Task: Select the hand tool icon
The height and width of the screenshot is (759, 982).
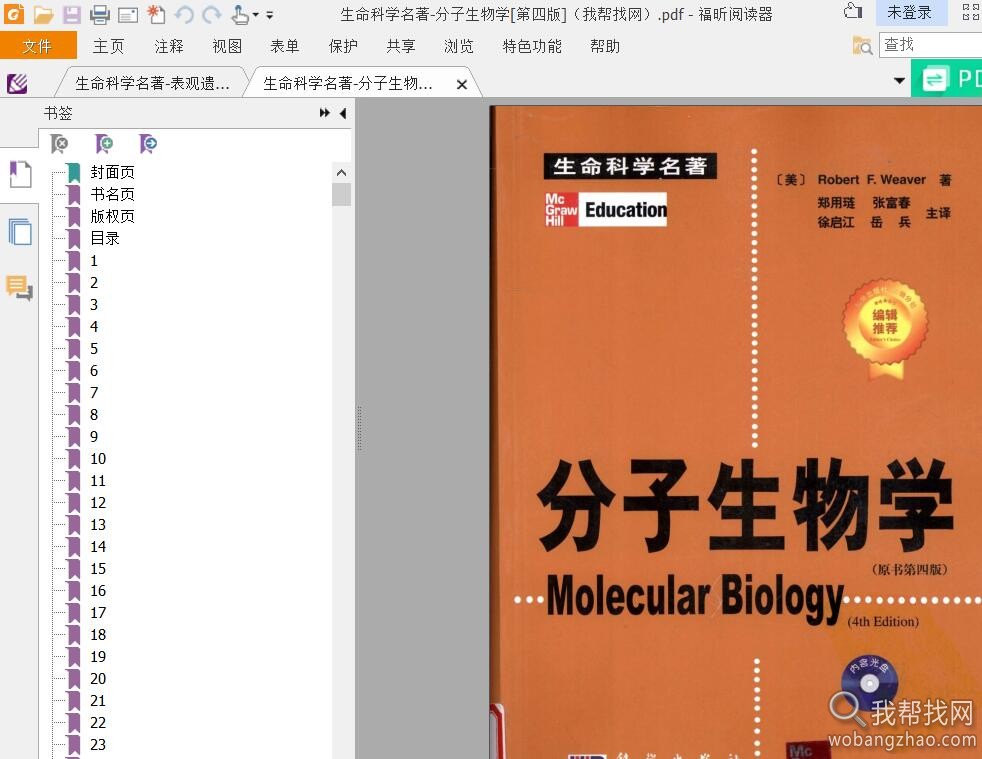Action: (x=240, y=14)
